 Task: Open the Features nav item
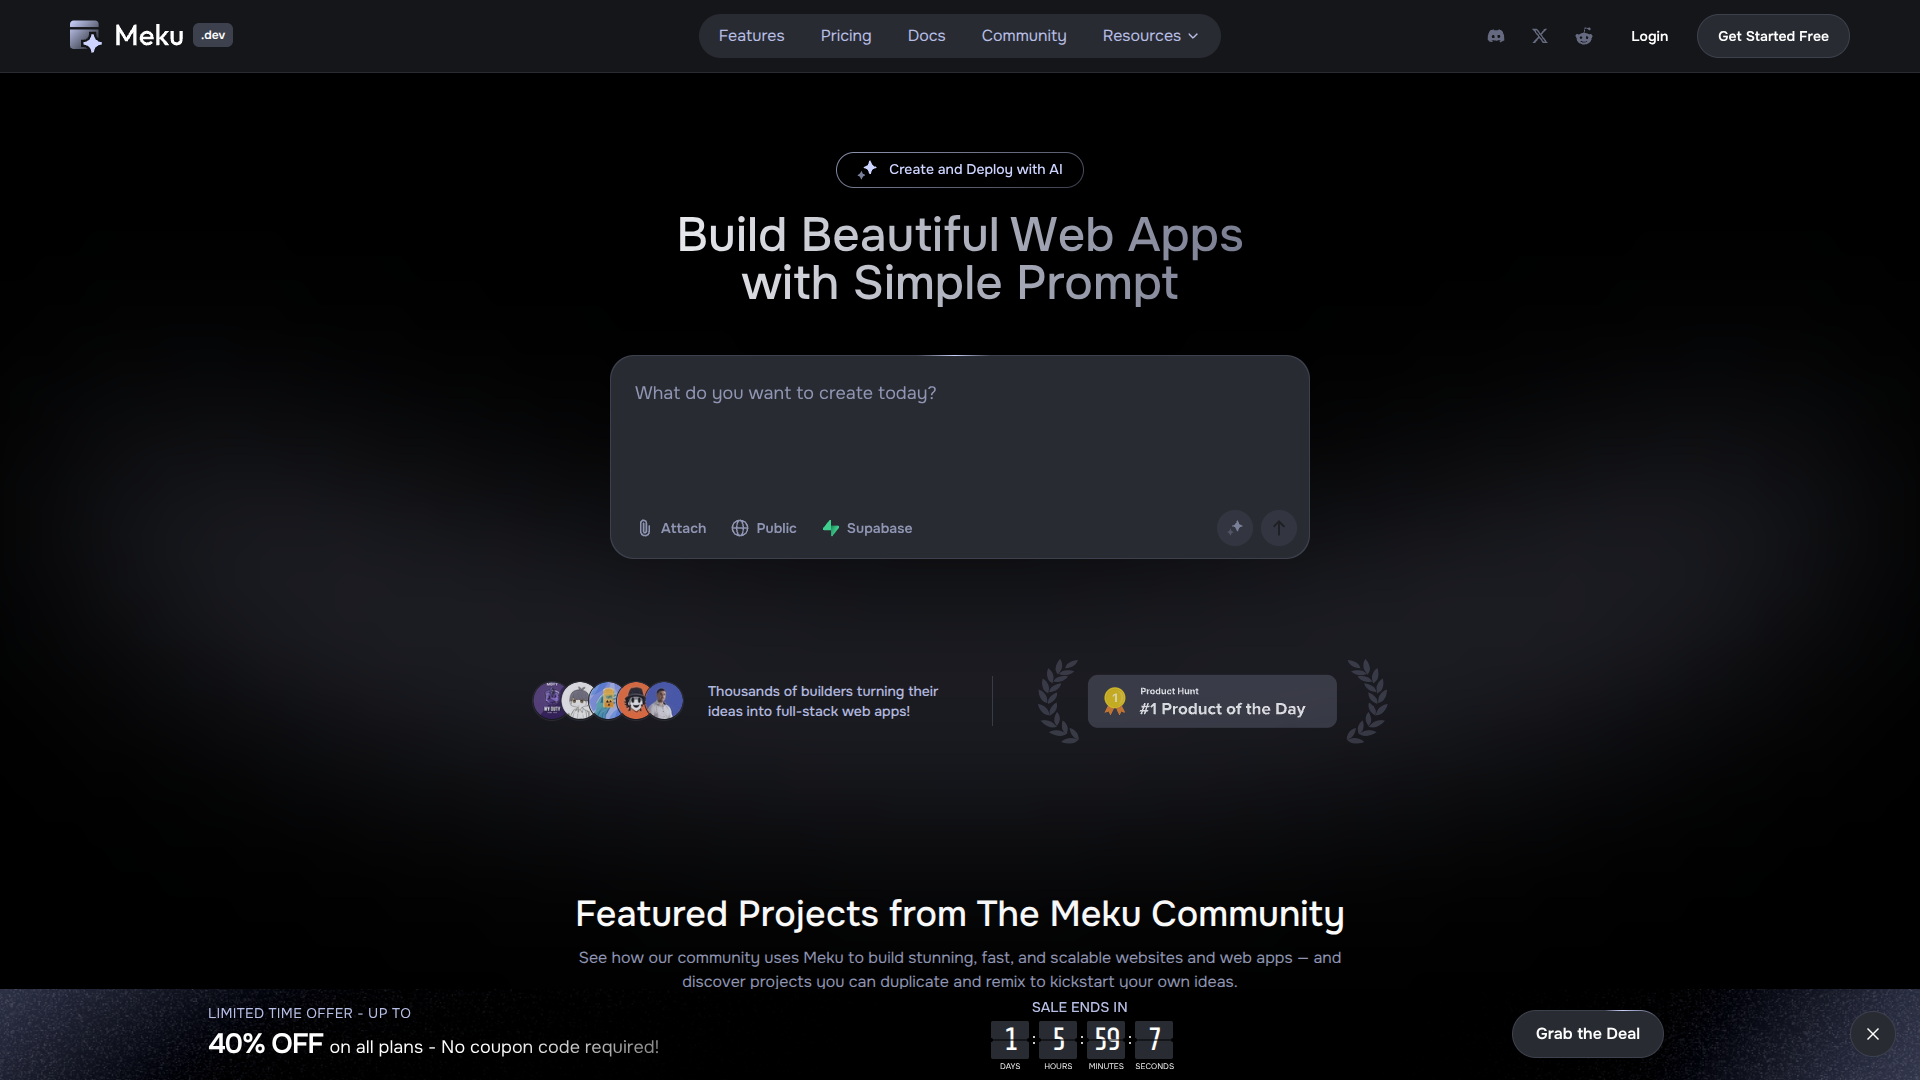click(x=751, y=36)
